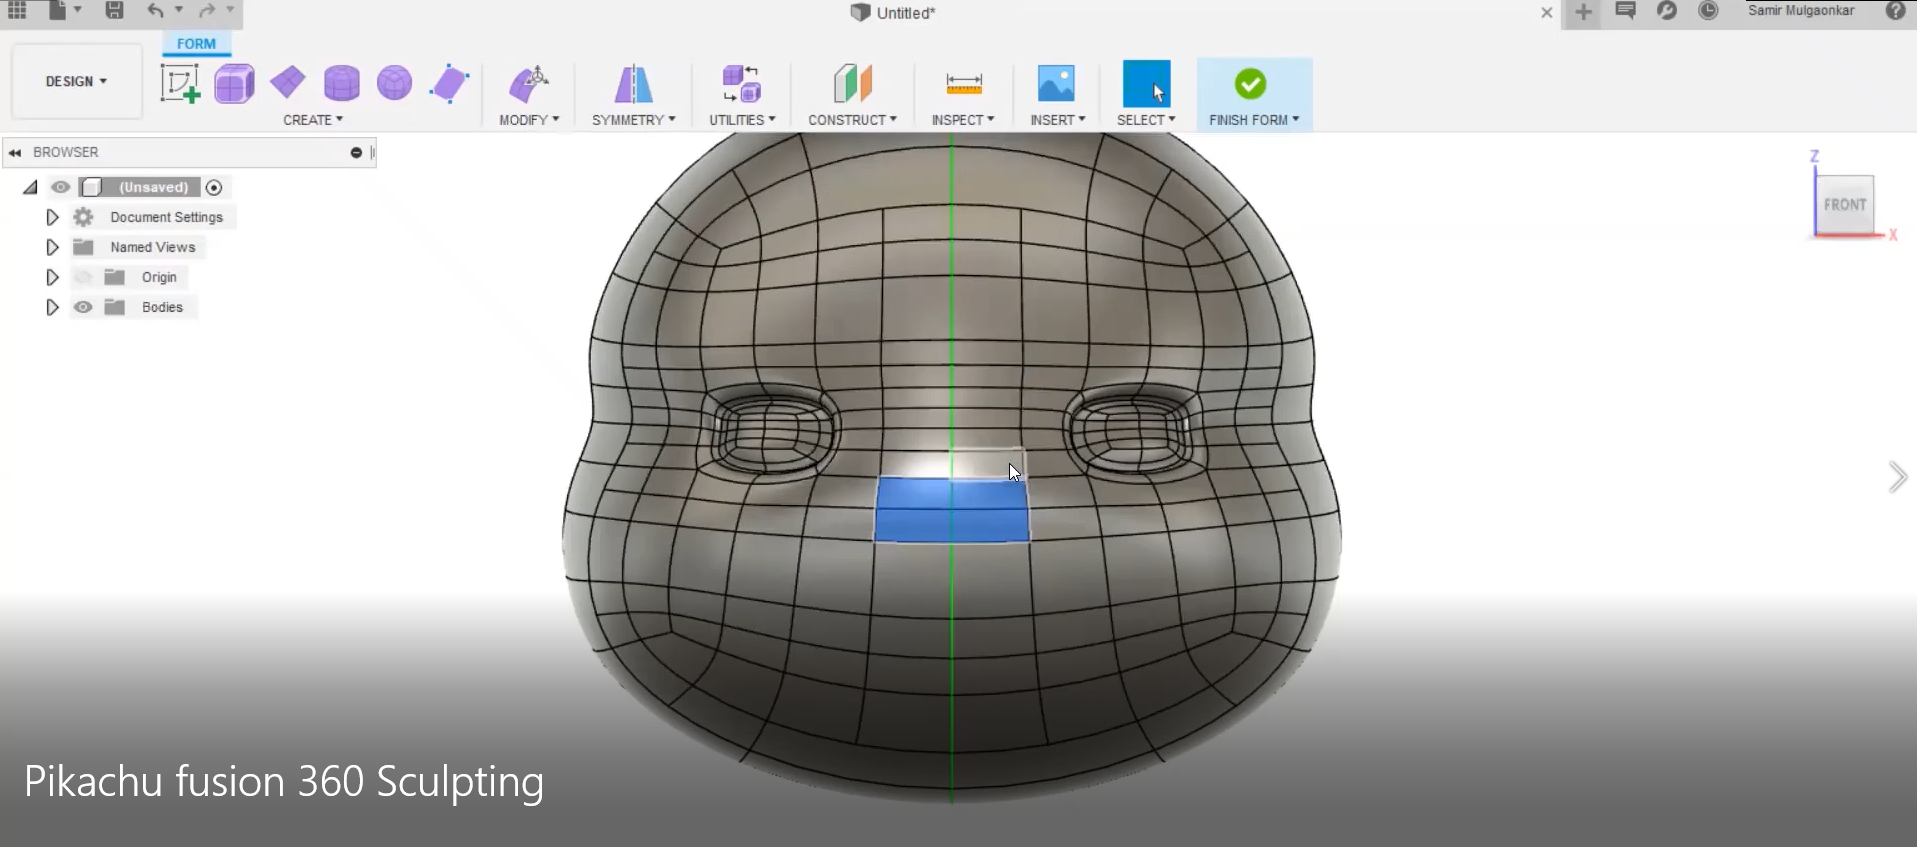Click the (Unsaved) component activate radio button
1917x847 pixels.
(x=214, y=187)
